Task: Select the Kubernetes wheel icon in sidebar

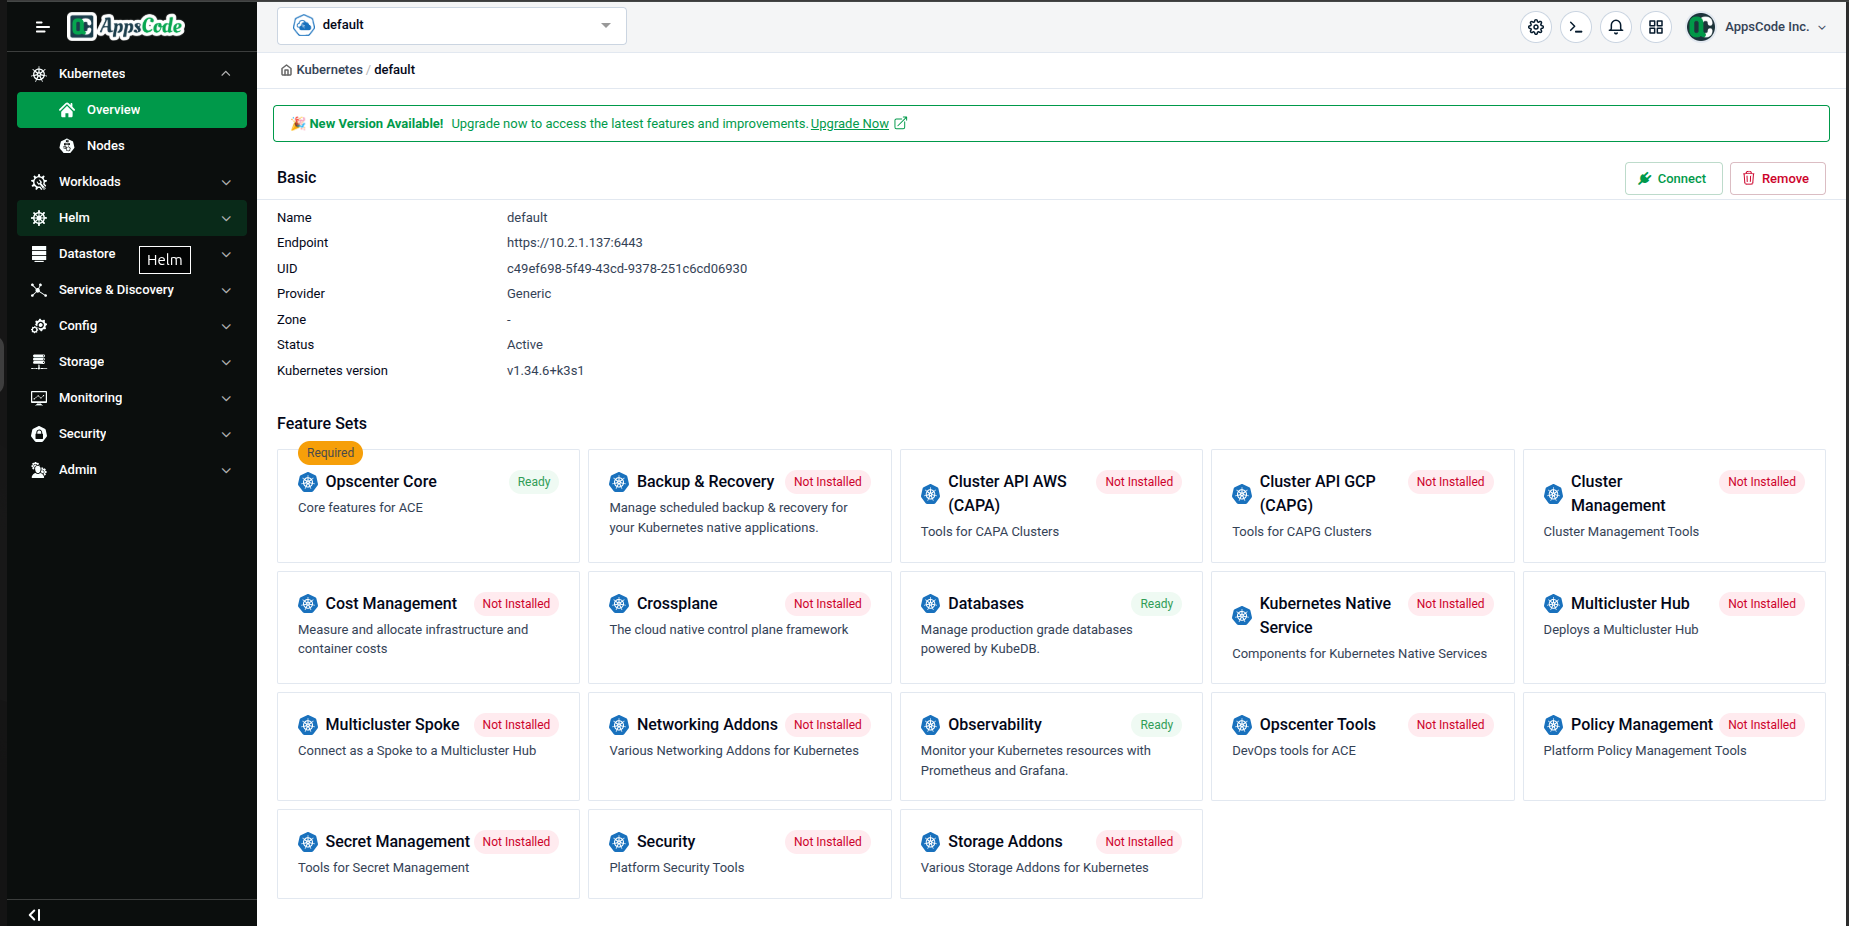Action: point(38,73)
